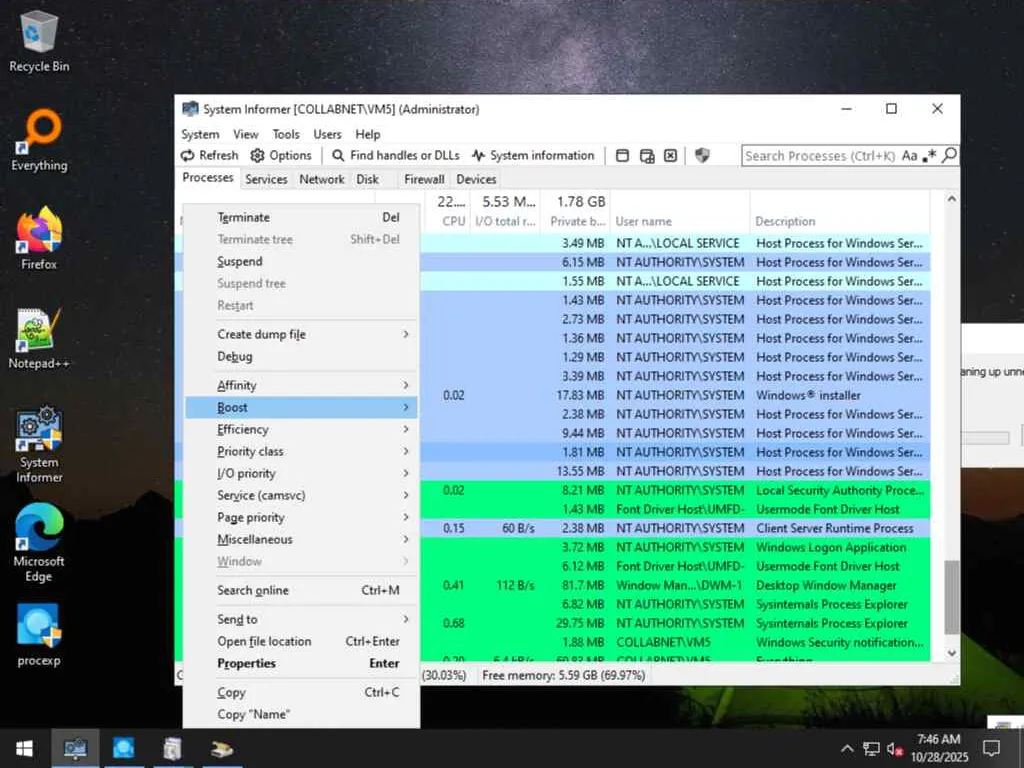Choose Terminate in context menu
1024x768 pixels.
301,217
